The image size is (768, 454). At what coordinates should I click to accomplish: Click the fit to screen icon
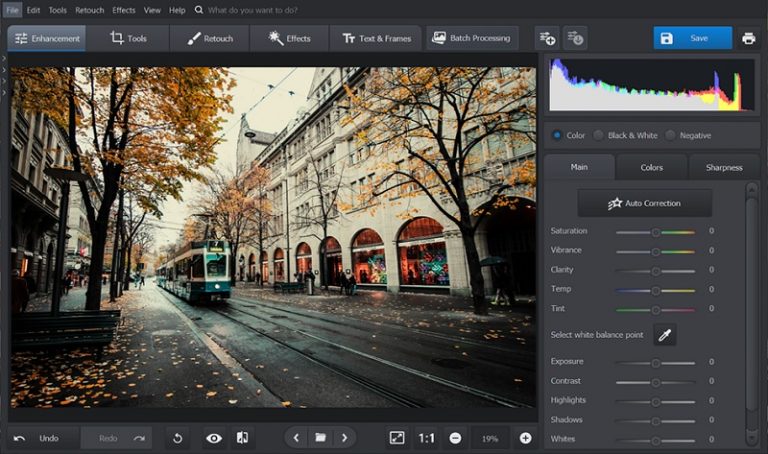point(397,437)
